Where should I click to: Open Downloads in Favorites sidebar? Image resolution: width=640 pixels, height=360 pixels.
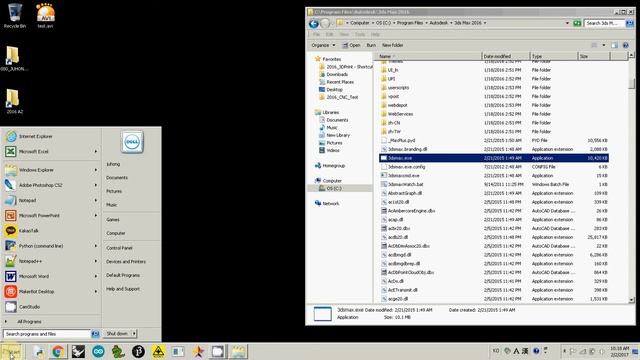[337, 75]
